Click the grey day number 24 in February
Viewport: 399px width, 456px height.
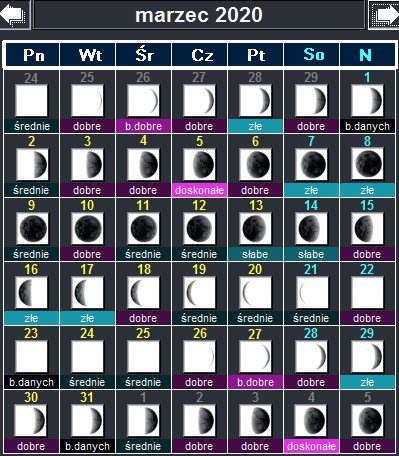point(31,78)
